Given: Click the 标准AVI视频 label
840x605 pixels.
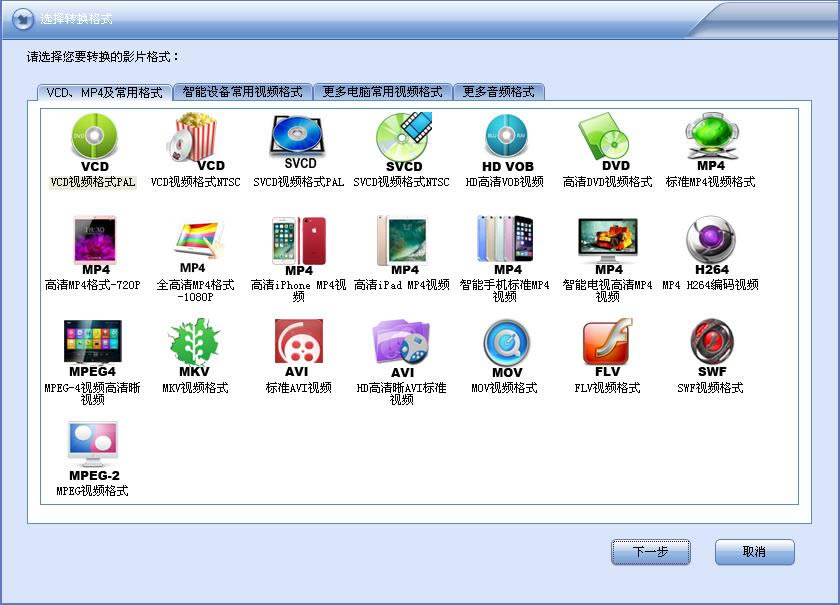Looking at the screenshot, I should [298, 388].
